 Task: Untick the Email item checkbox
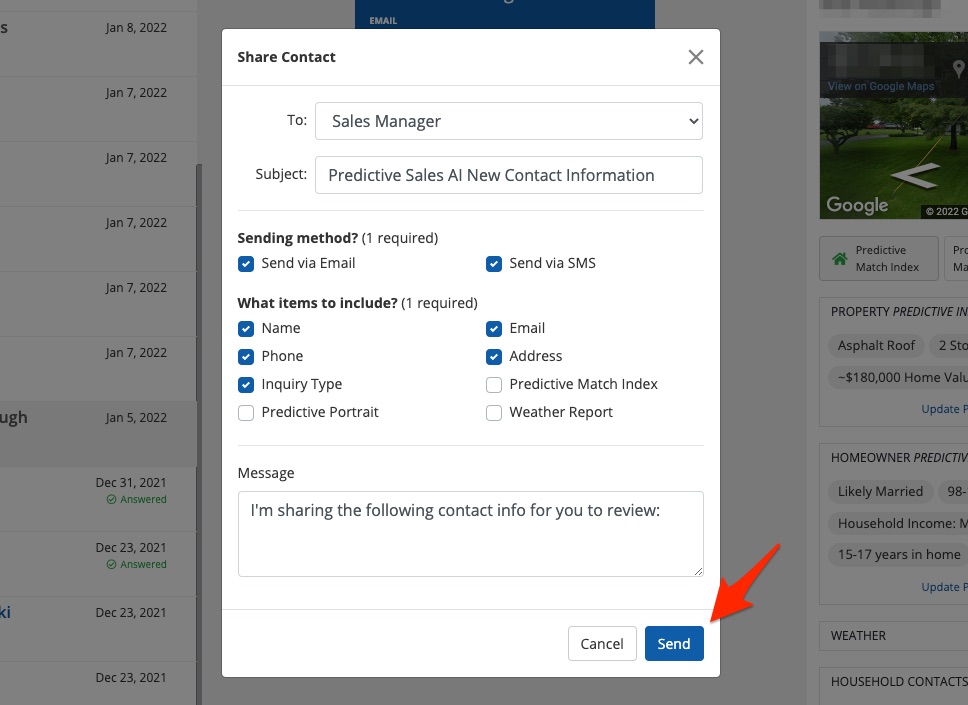[x=494, y=329]
